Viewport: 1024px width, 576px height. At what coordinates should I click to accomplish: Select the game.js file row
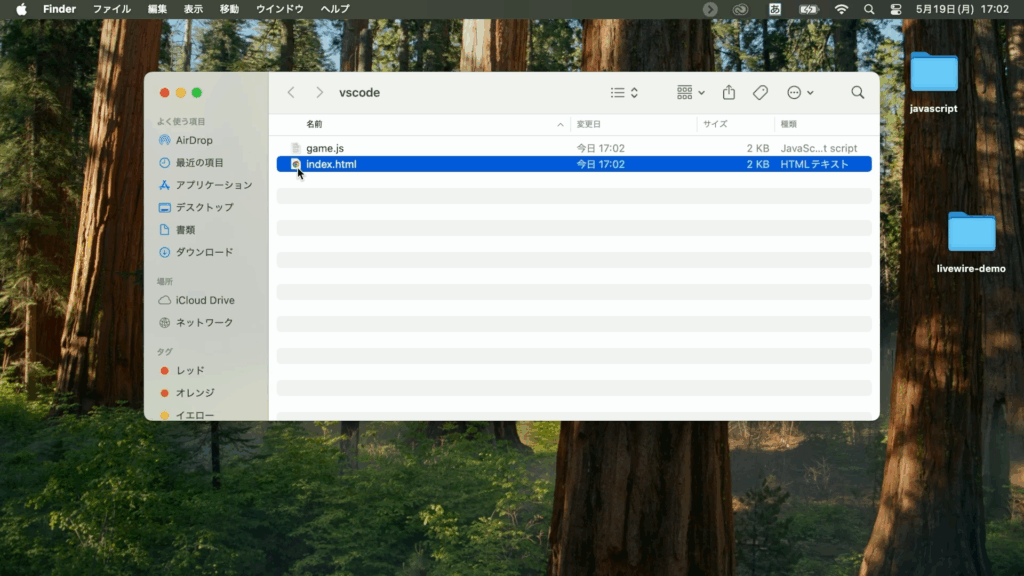click(325, 148)
